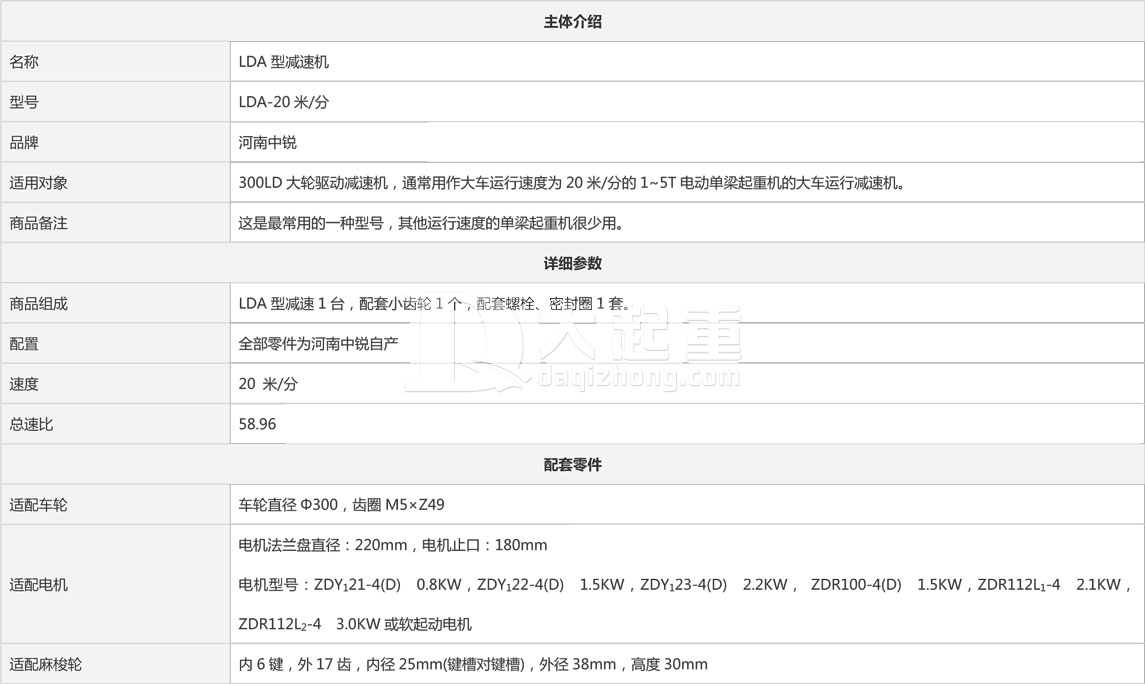Click the 适配车轮 row label
This screenshot has width=1145, height=684.
pyautogui.click(x=38, y=505)
